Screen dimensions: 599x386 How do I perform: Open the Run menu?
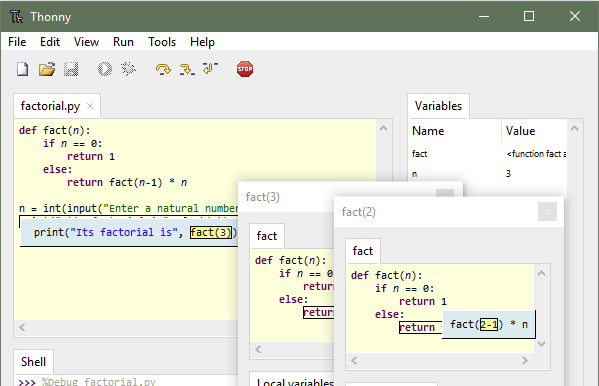[123, 42]
